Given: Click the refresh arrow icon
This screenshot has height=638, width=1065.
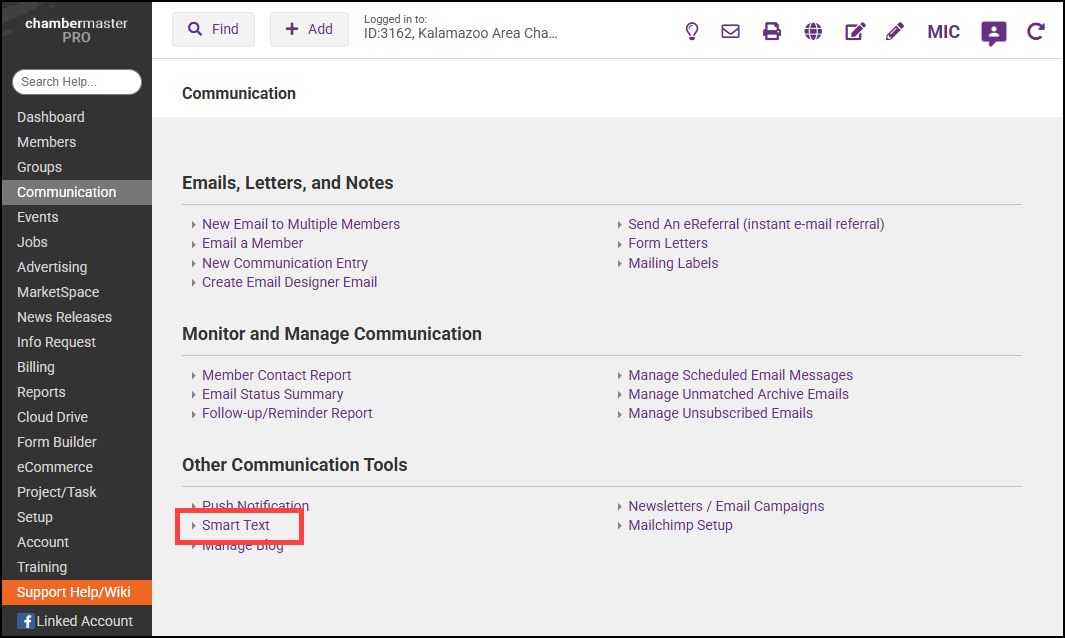Looking at the screenshot, I should pyautogui.click(x=1036, y=31).
